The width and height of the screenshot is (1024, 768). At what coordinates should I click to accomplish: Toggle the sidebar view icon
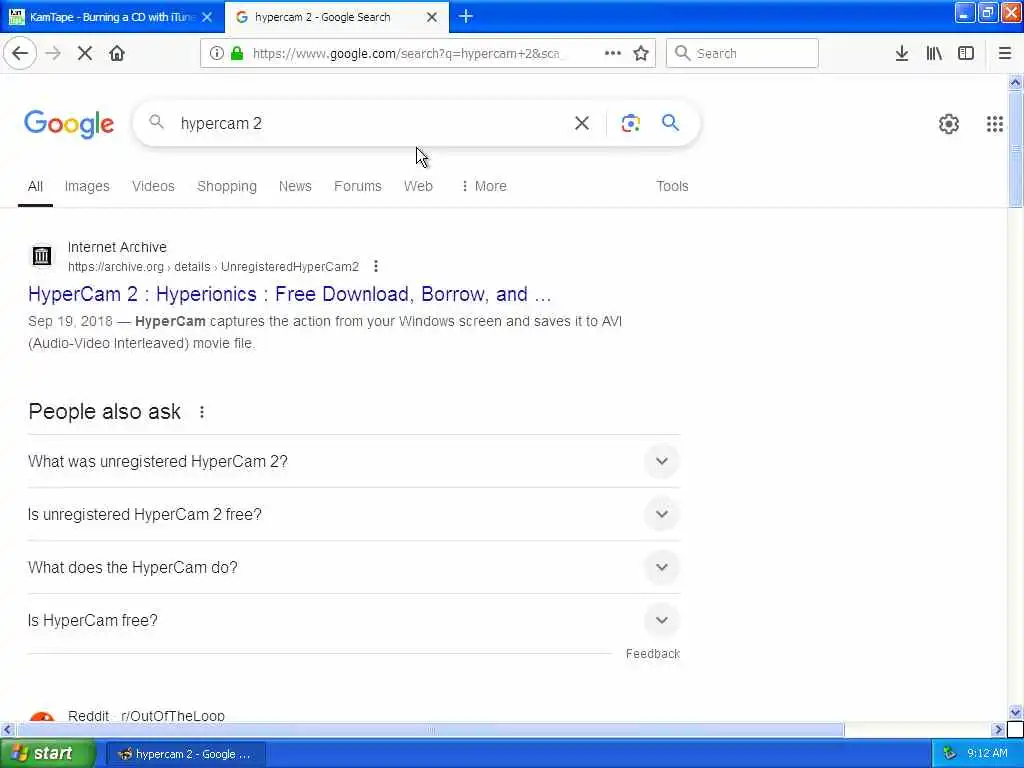(x=966, y=54)
